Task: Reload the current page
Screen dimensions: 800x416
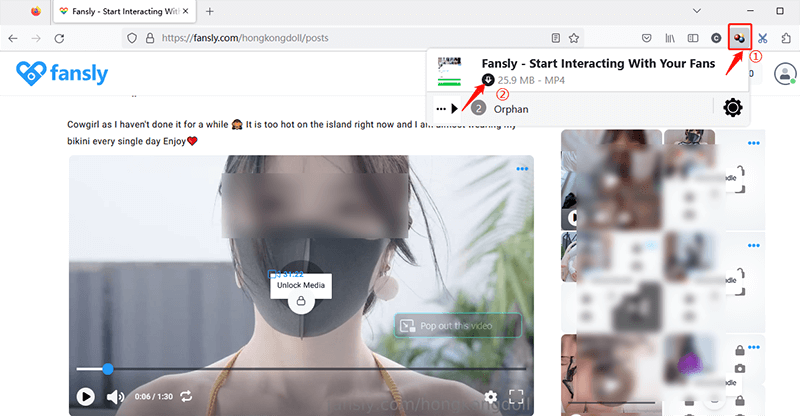Action: (60, 38)
